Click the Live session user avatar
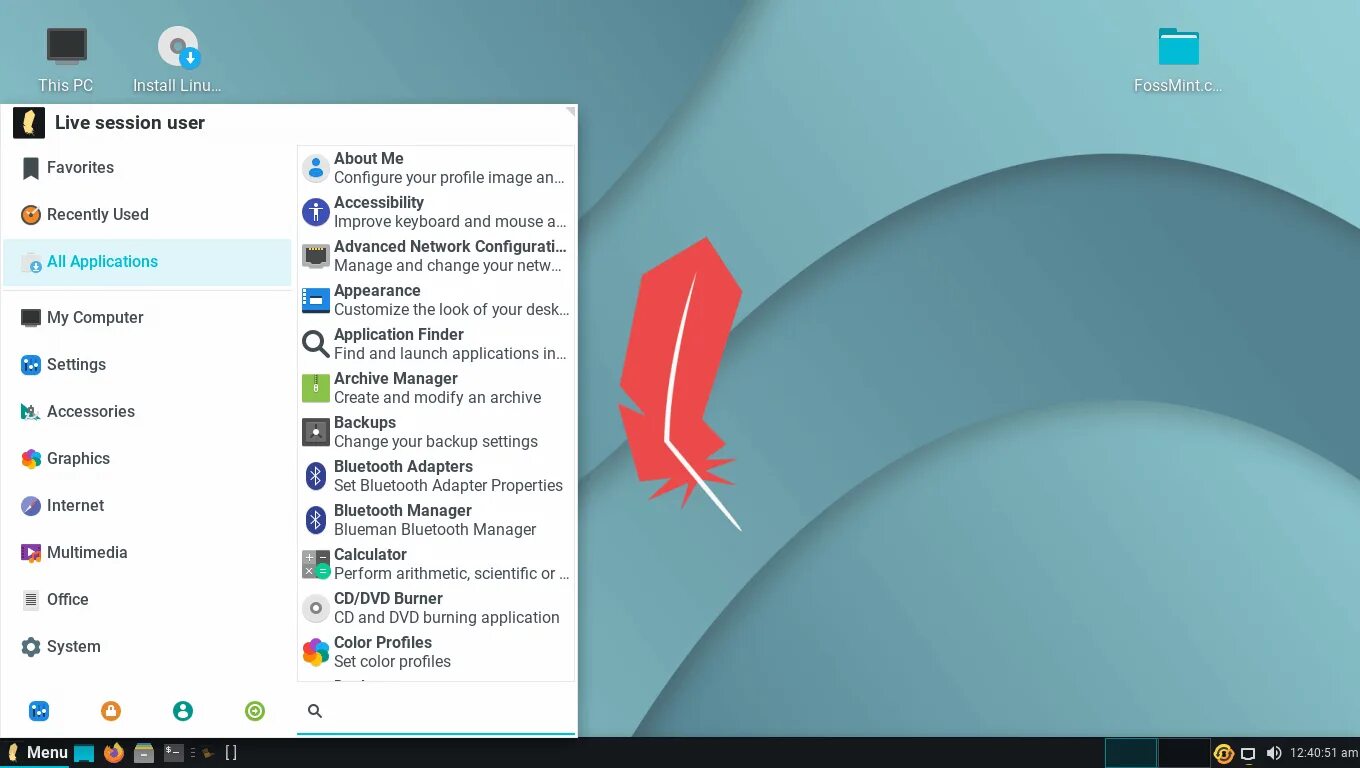1360x768 pixels. 29,123
